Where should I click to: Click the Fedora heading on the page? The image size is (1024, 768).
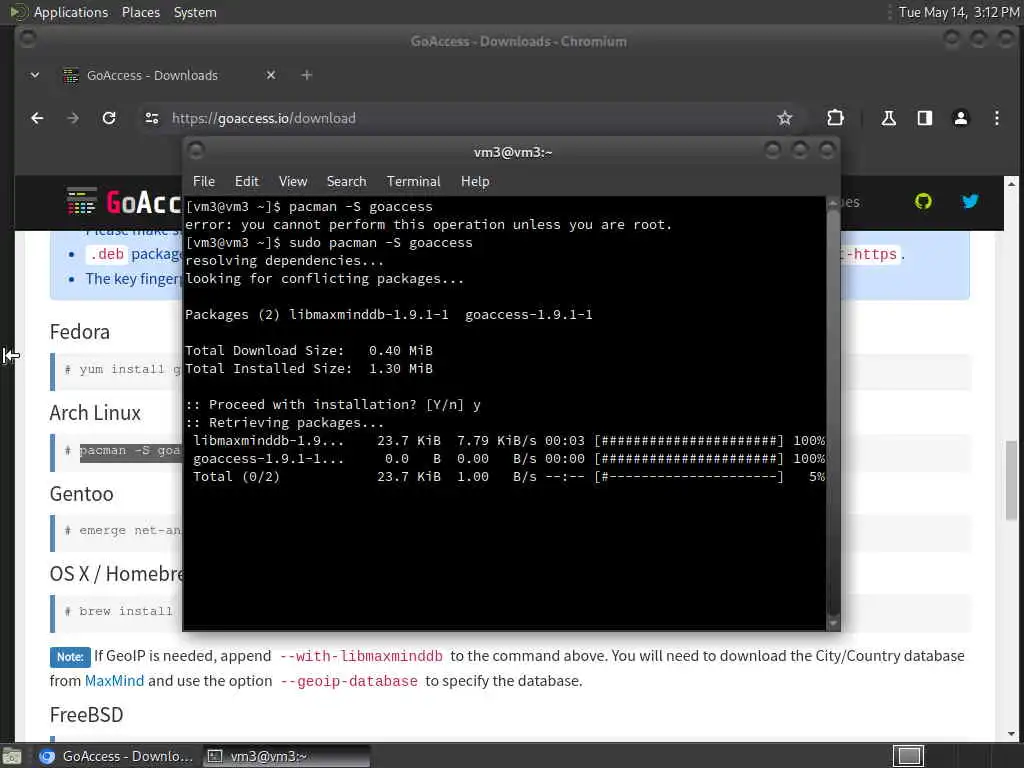pos(80,332)
